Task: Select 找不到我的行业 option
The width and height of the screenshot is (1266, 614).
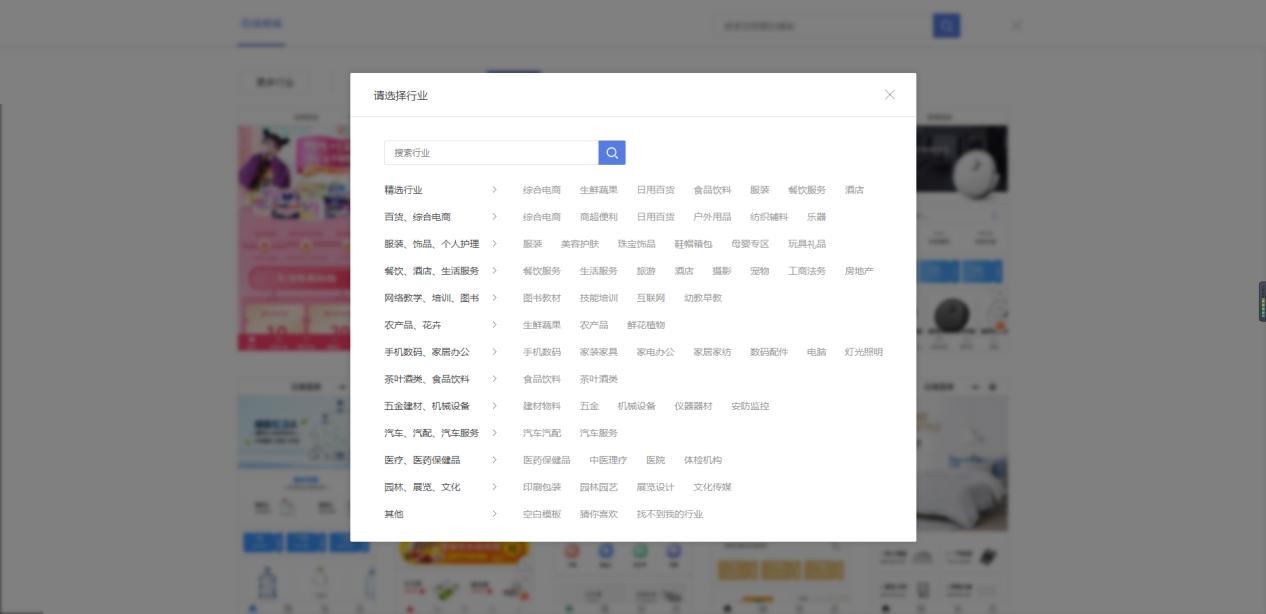Action: [670, 513]
